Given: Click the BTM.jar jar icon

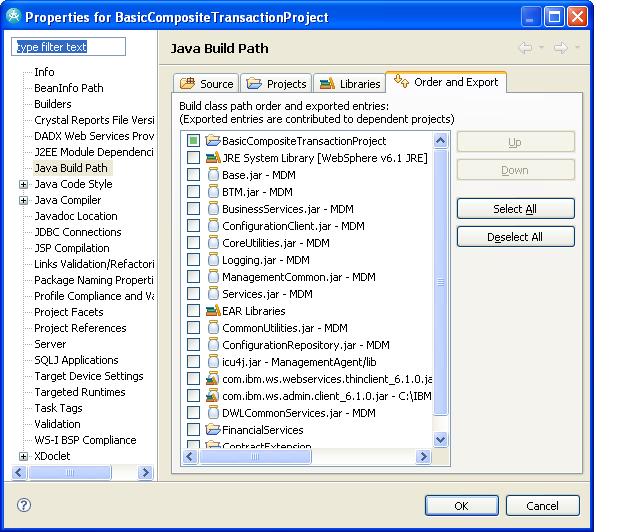Looking at the screenshot, I should (213, 192).
